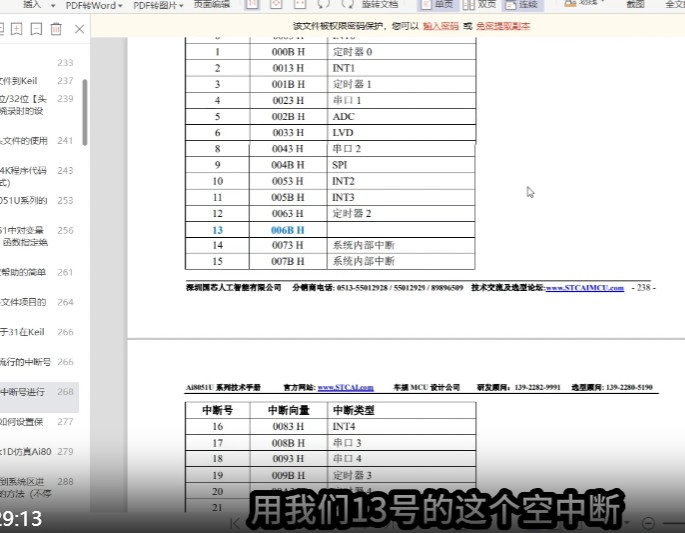Open the www.STCAI.com link in page header
The image size is (685, 533).
click(345, 388)
